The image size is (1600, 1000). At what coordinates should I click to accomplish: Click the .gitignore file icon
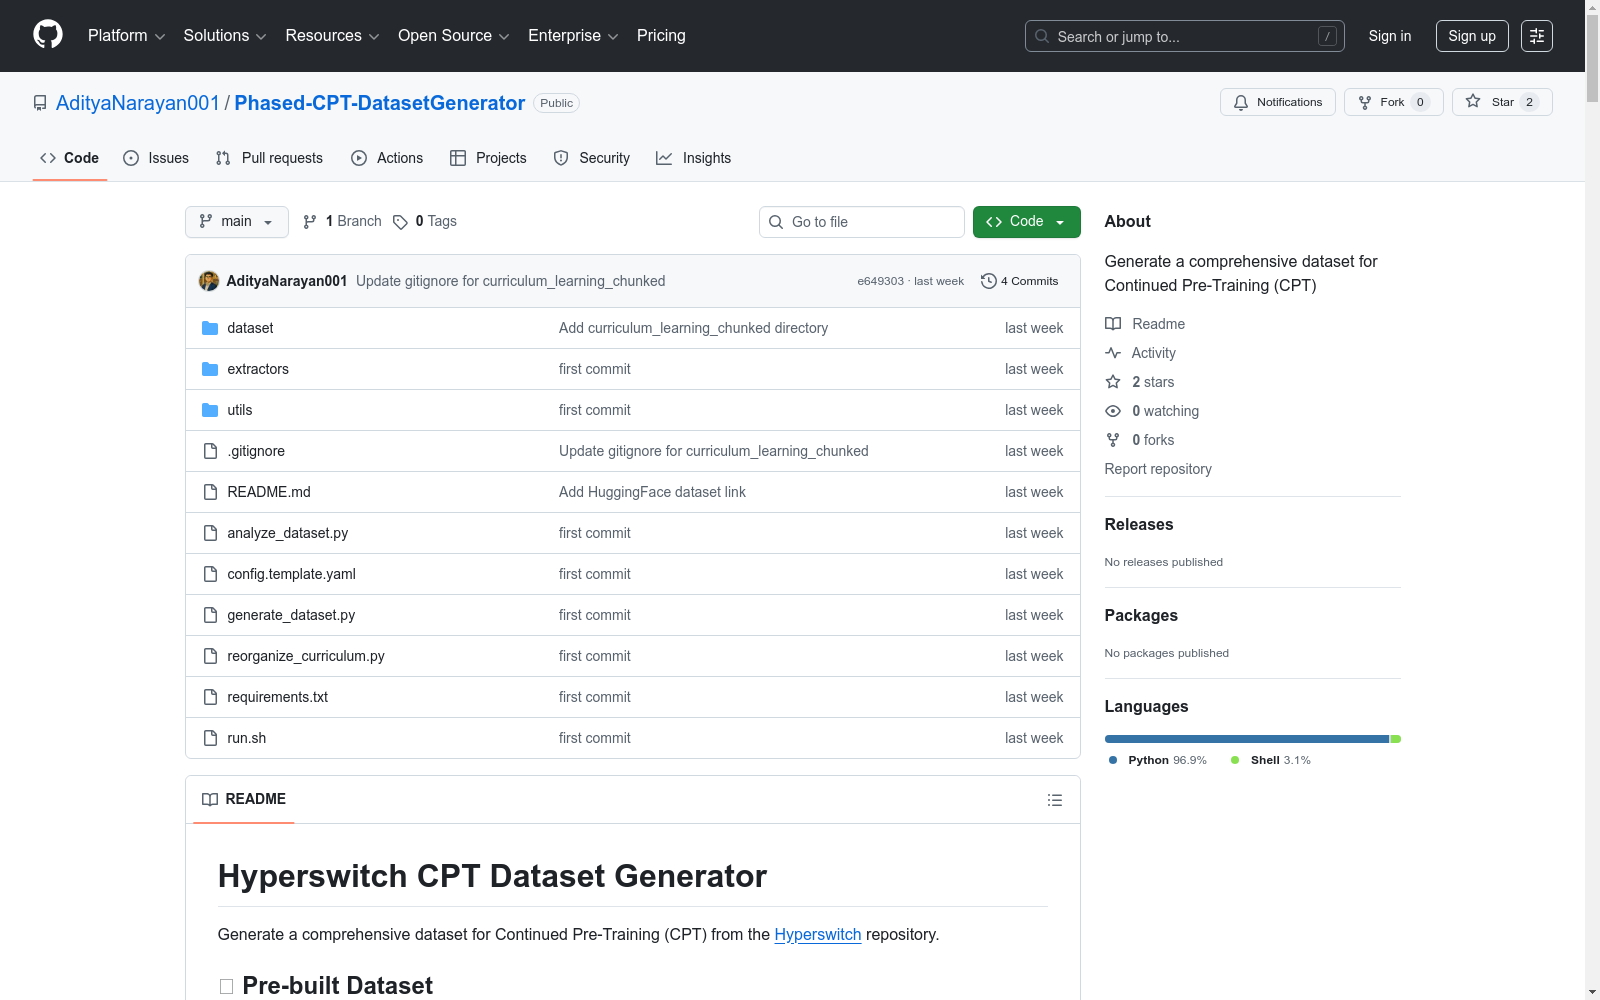(210, 451)
